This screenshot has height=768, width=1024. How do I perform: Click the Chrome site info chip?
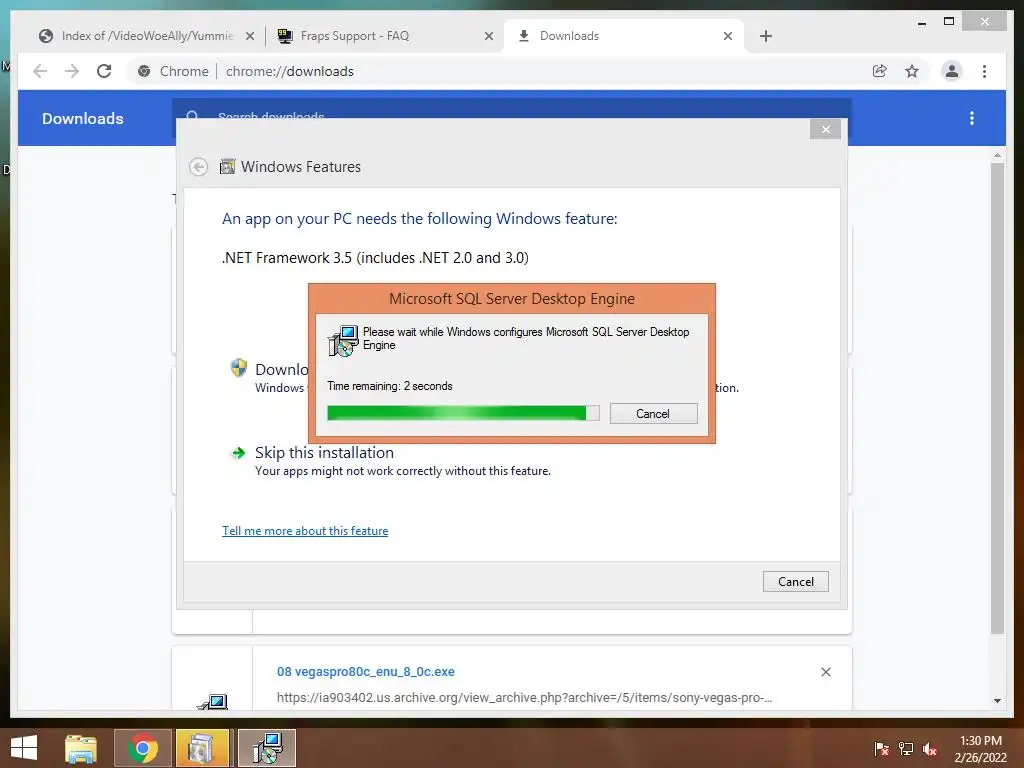click(173, 71)
